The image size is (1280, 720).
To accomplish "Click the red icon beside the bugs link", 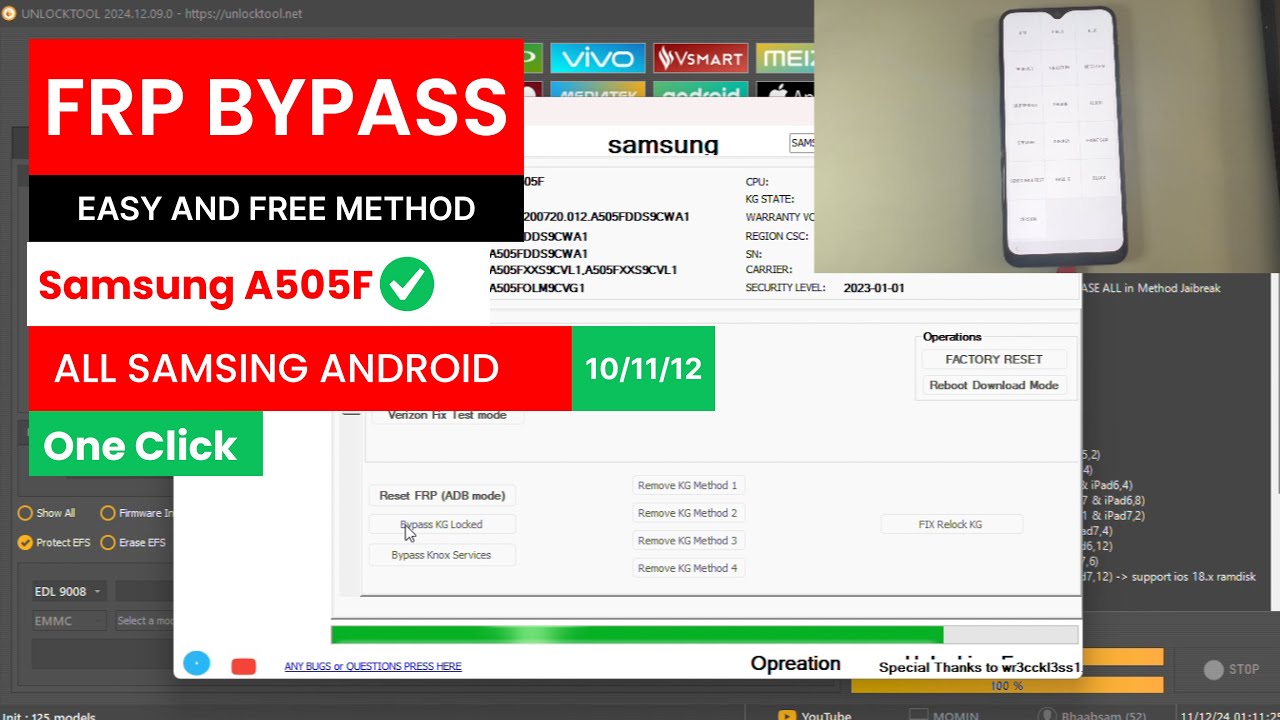I will click(243, 666).
